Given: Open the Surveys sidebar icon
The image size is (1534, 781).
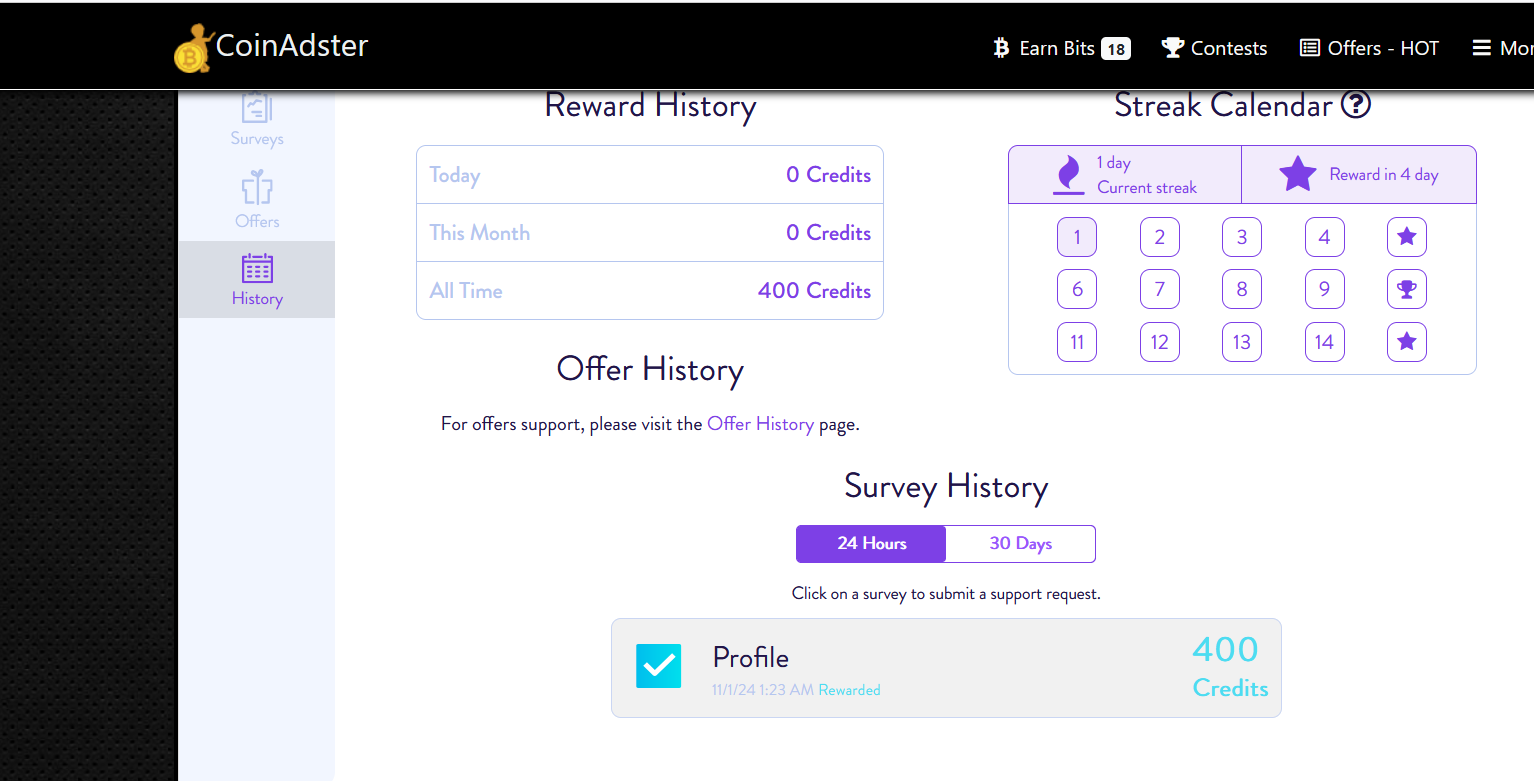Looking at the screenshot, I should tap(257, 108).
